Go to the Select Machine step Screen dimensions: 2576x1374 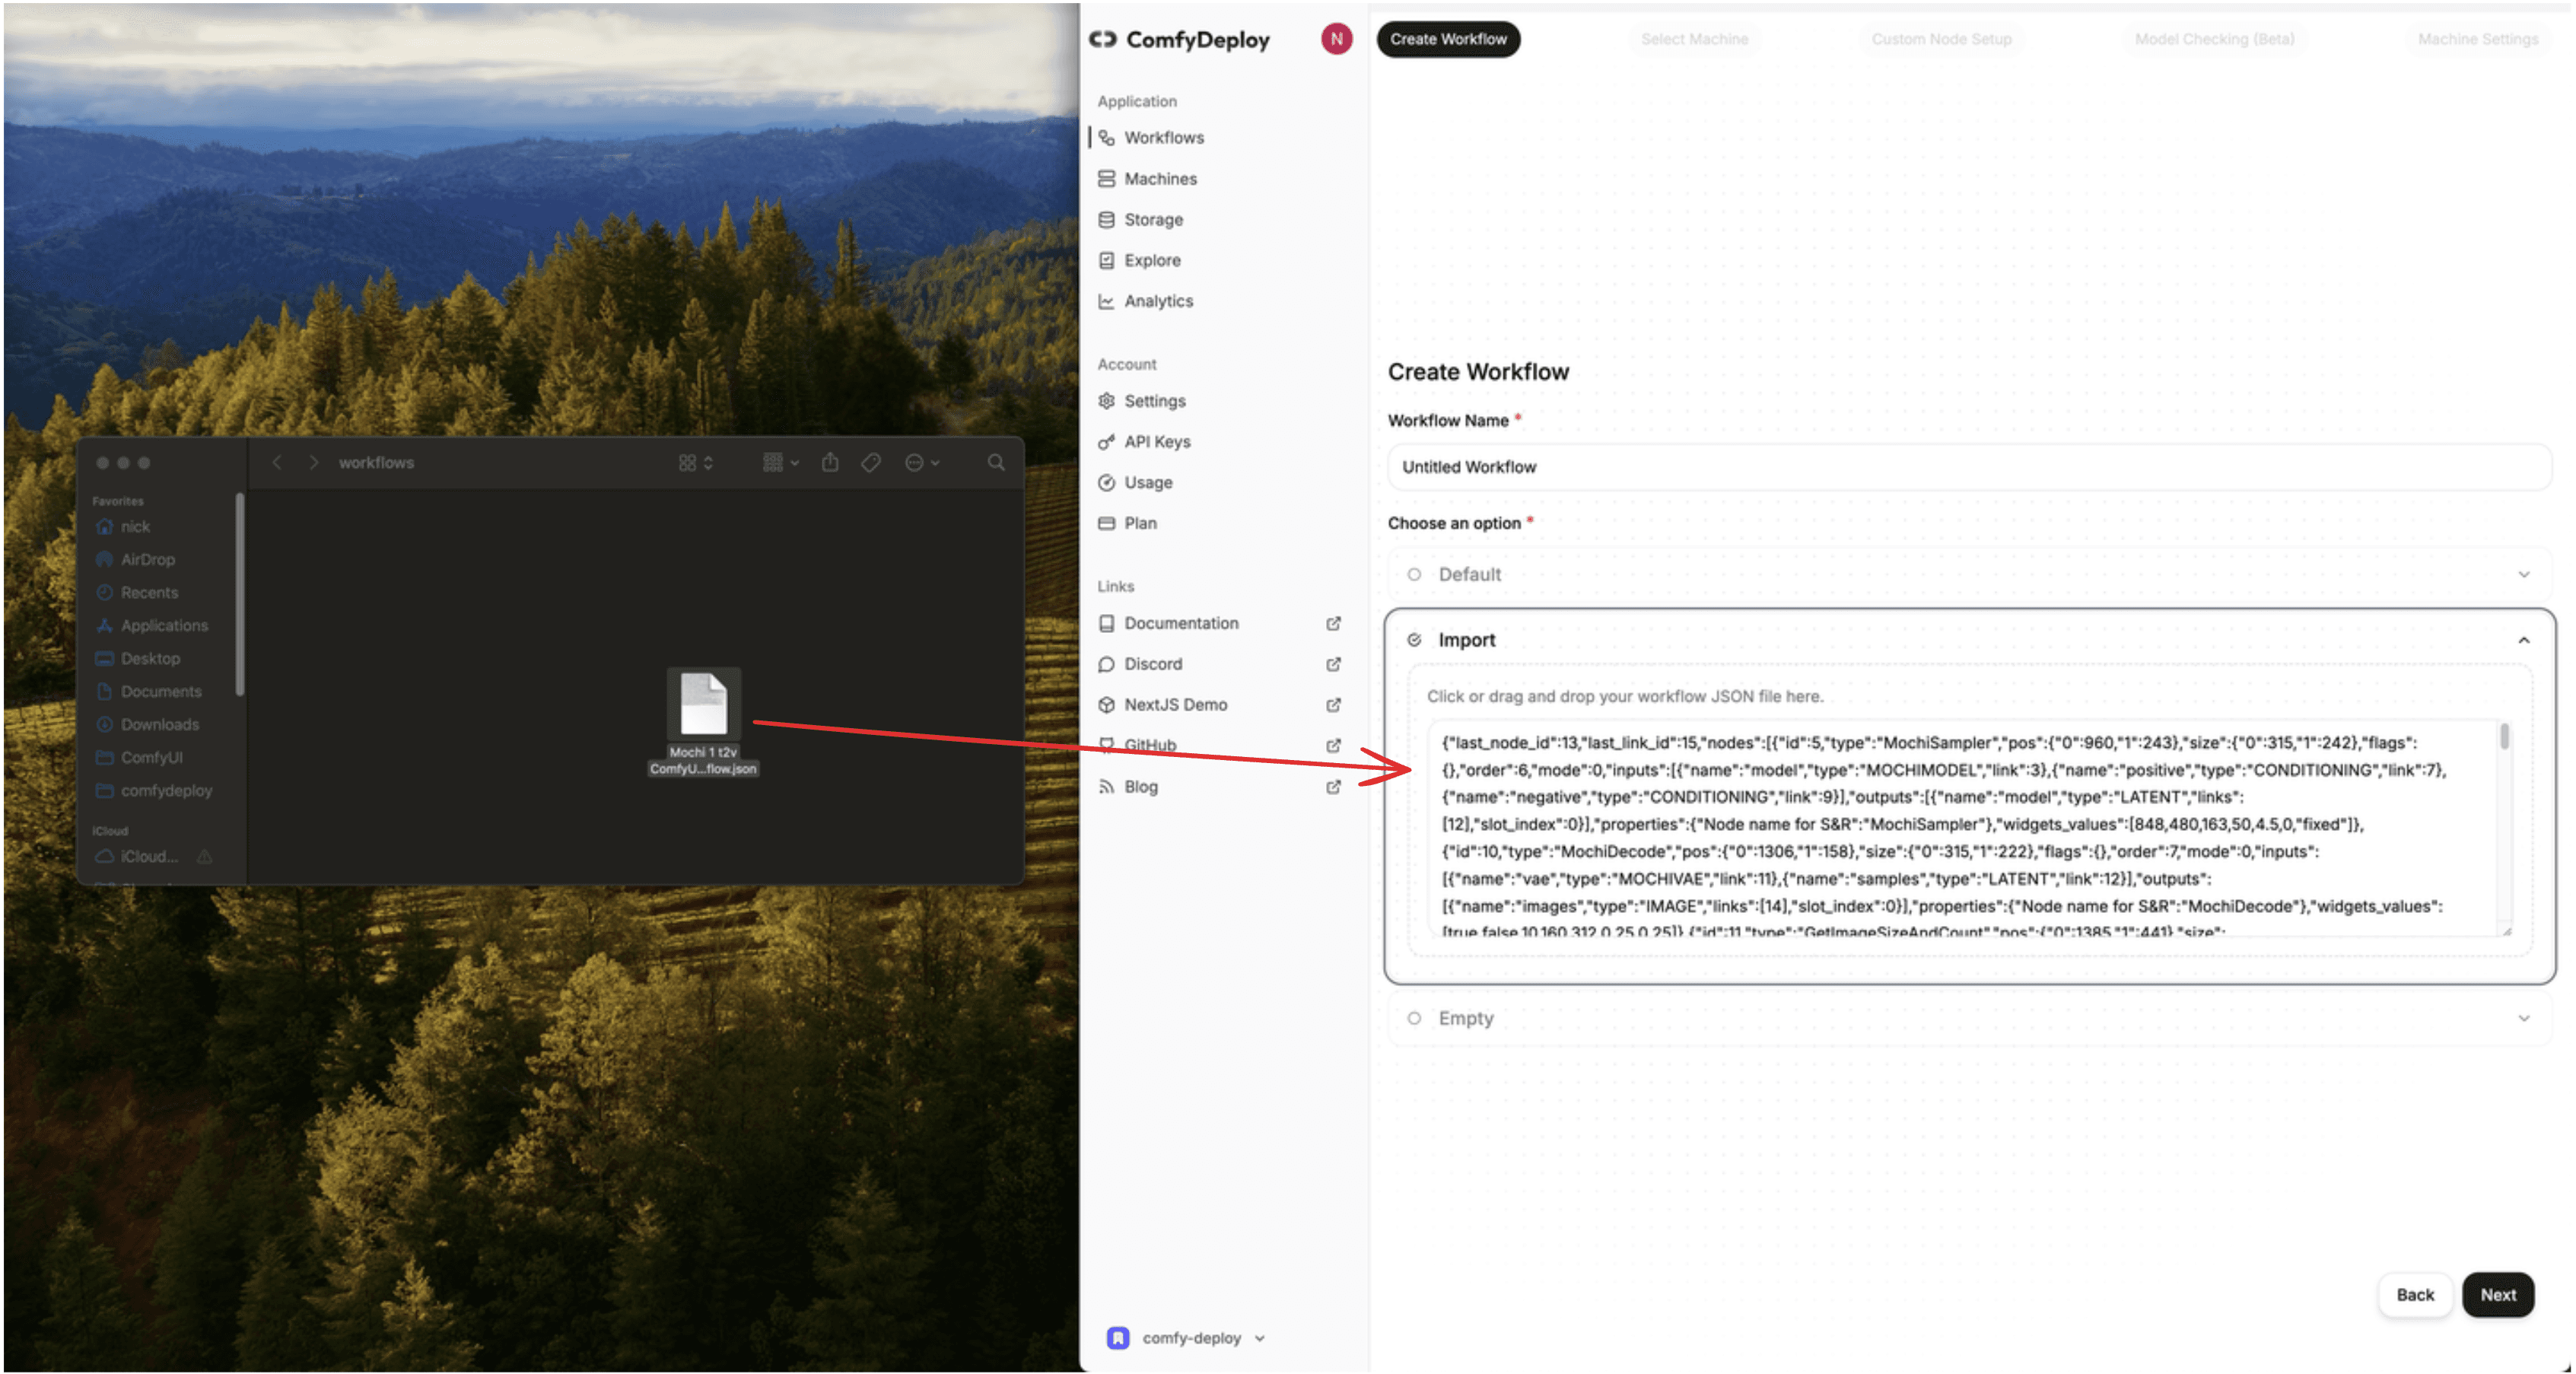pos(1694,39)
